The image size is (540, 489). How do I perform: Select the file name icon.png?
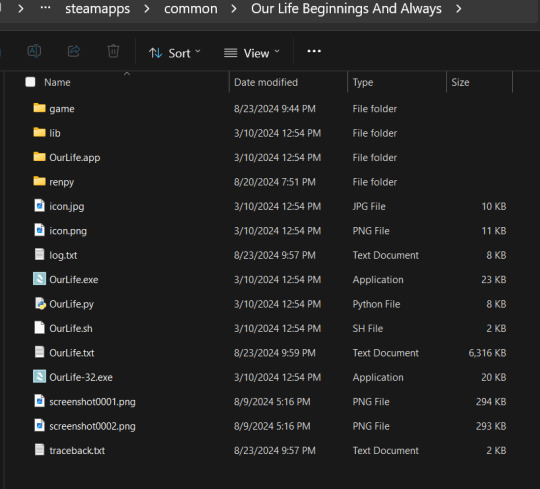pyautogui.click(x=68, y=231)
